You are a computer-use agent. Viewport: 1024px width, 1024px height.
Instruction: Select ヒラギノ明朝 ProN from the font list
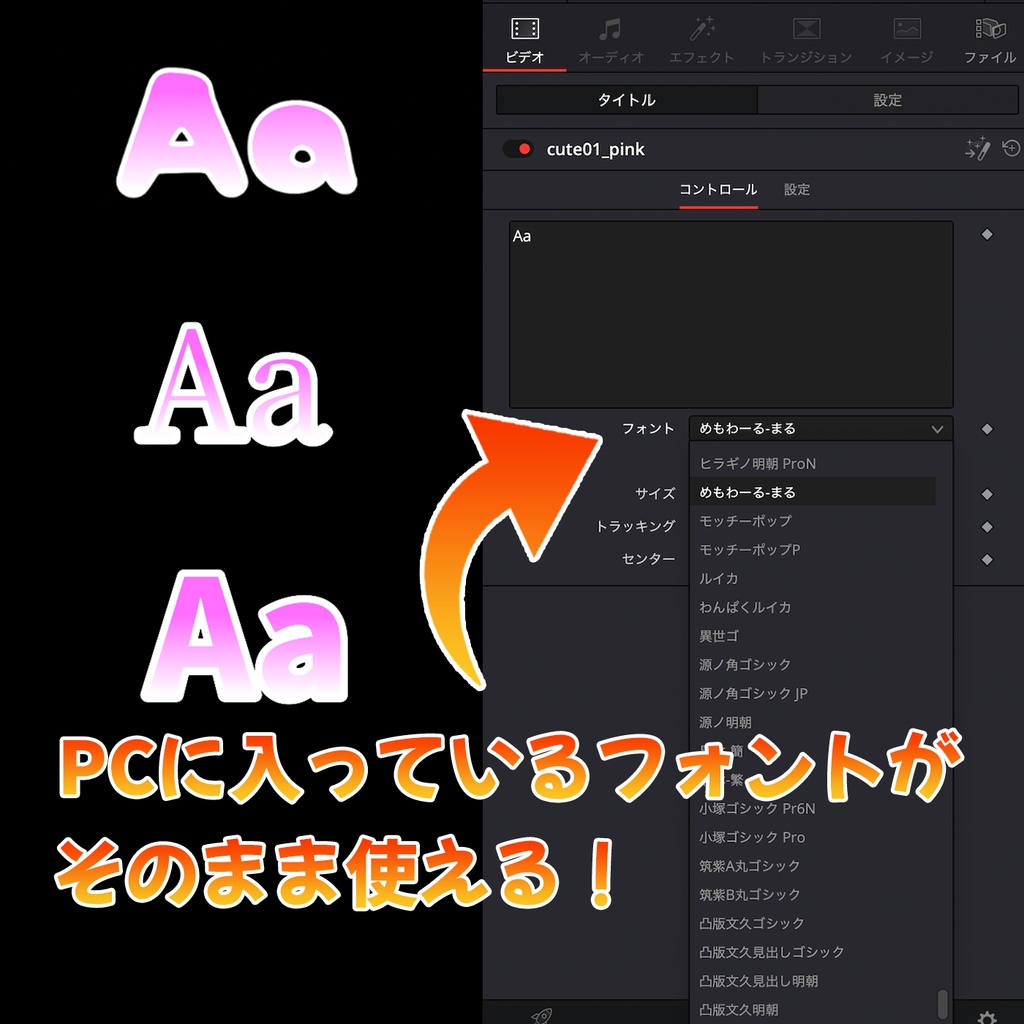pos(760,463)
